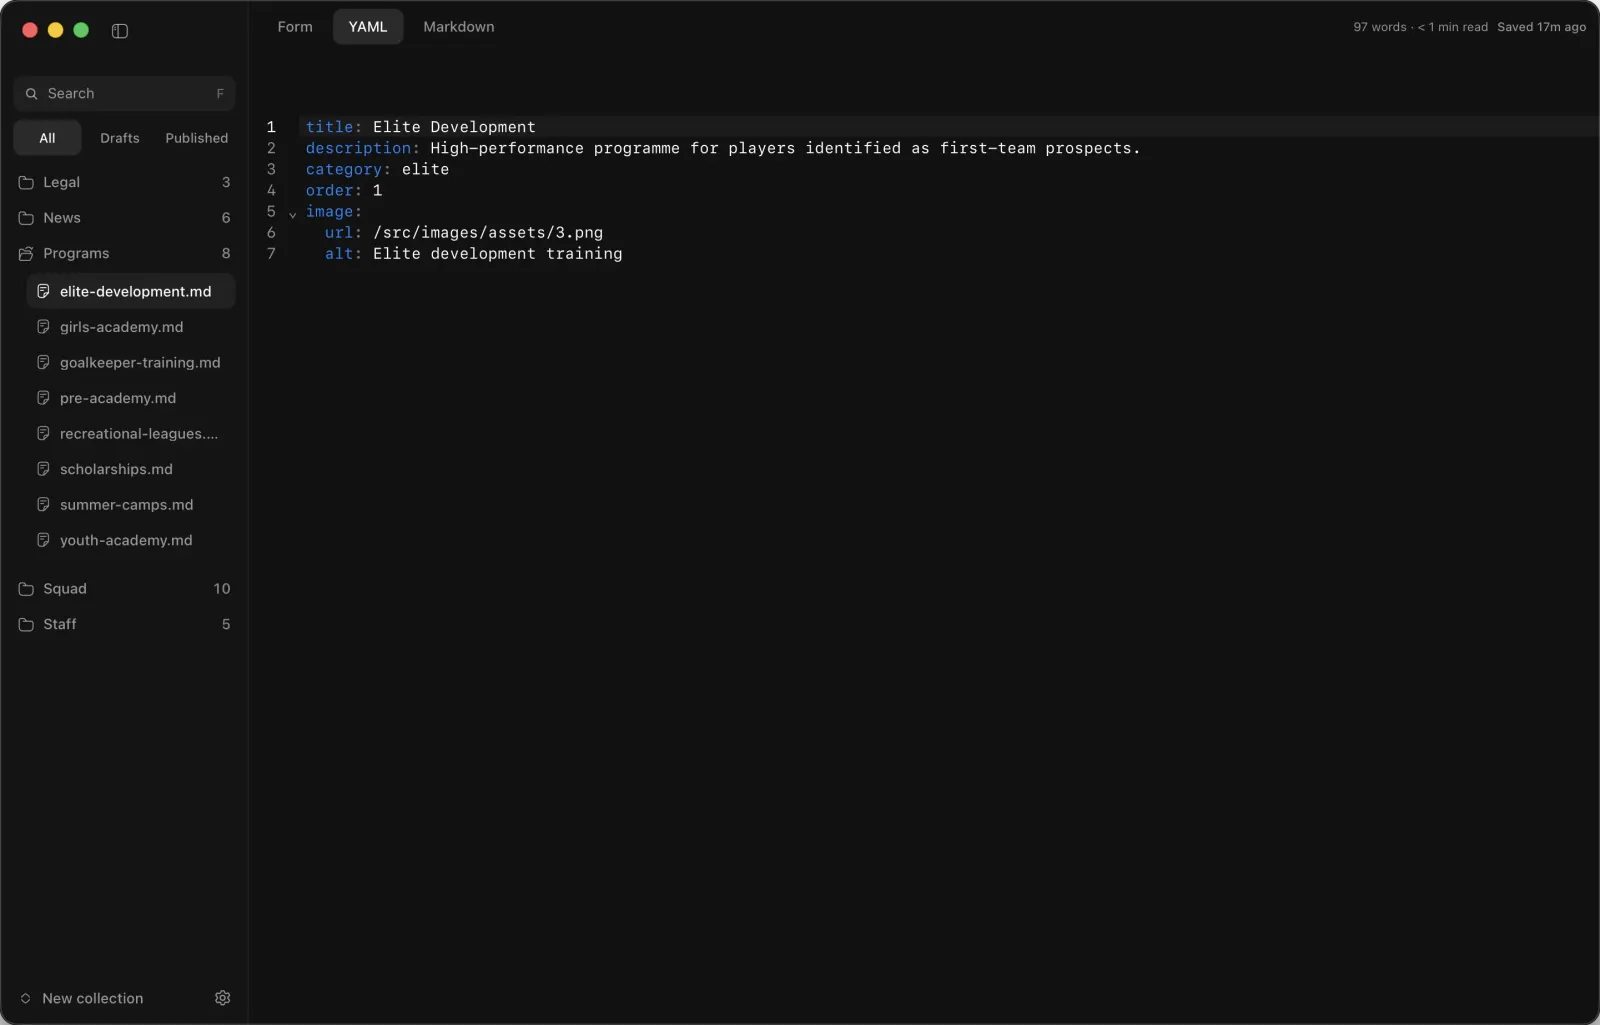Collapse the image block on line 5
1600x1025 pixels.
(x=293, y=213)
